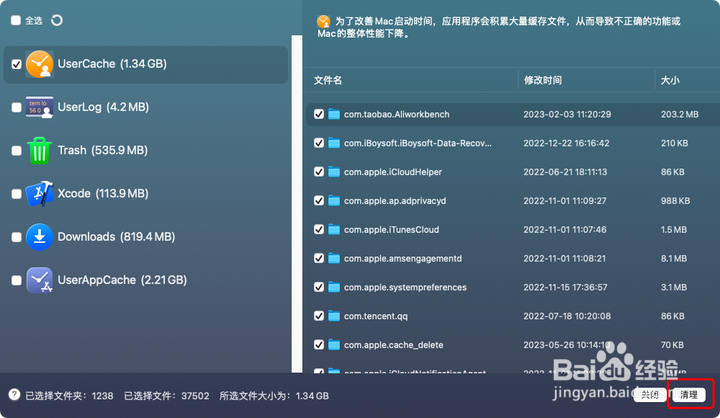Click the green Trash bin icon
This screenshot has height=418, width=720.
coord(39,150)
